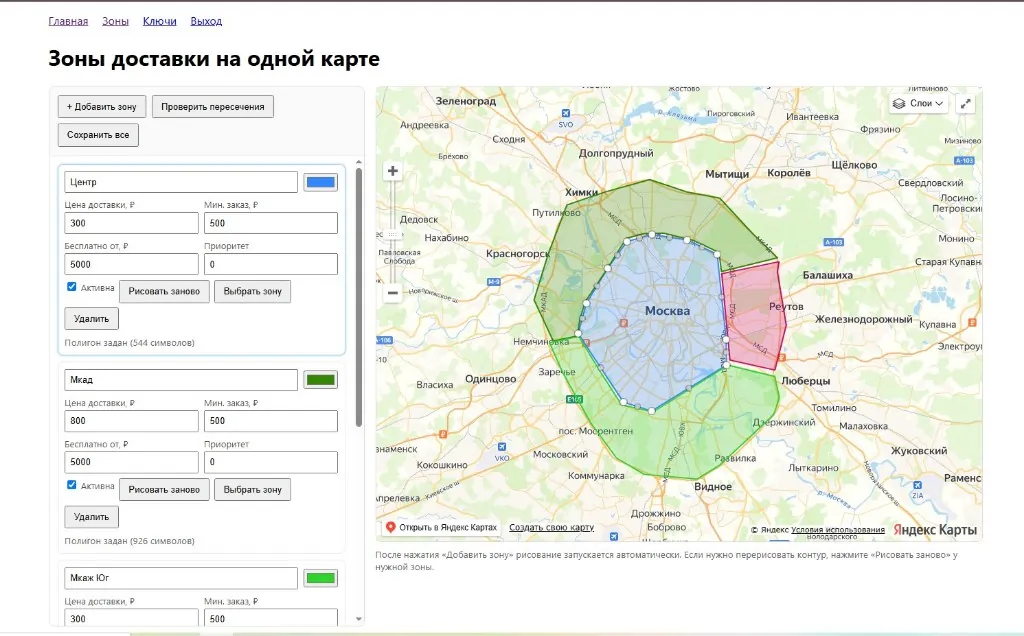Click Выбрать зону for the Мкад zone

tap(253, 490)
